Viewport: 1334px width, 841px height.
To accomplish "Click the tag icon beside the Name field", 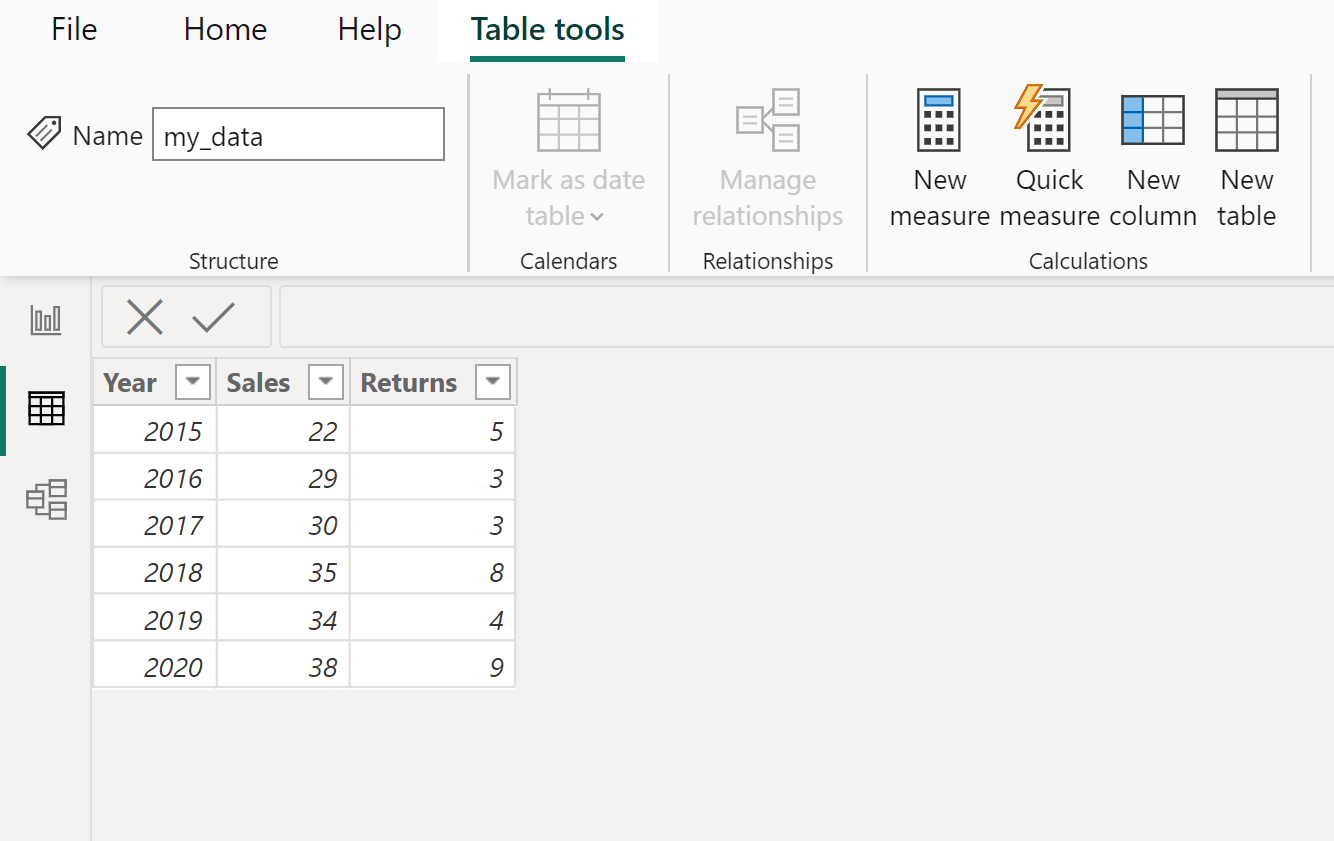I will 44,133.
